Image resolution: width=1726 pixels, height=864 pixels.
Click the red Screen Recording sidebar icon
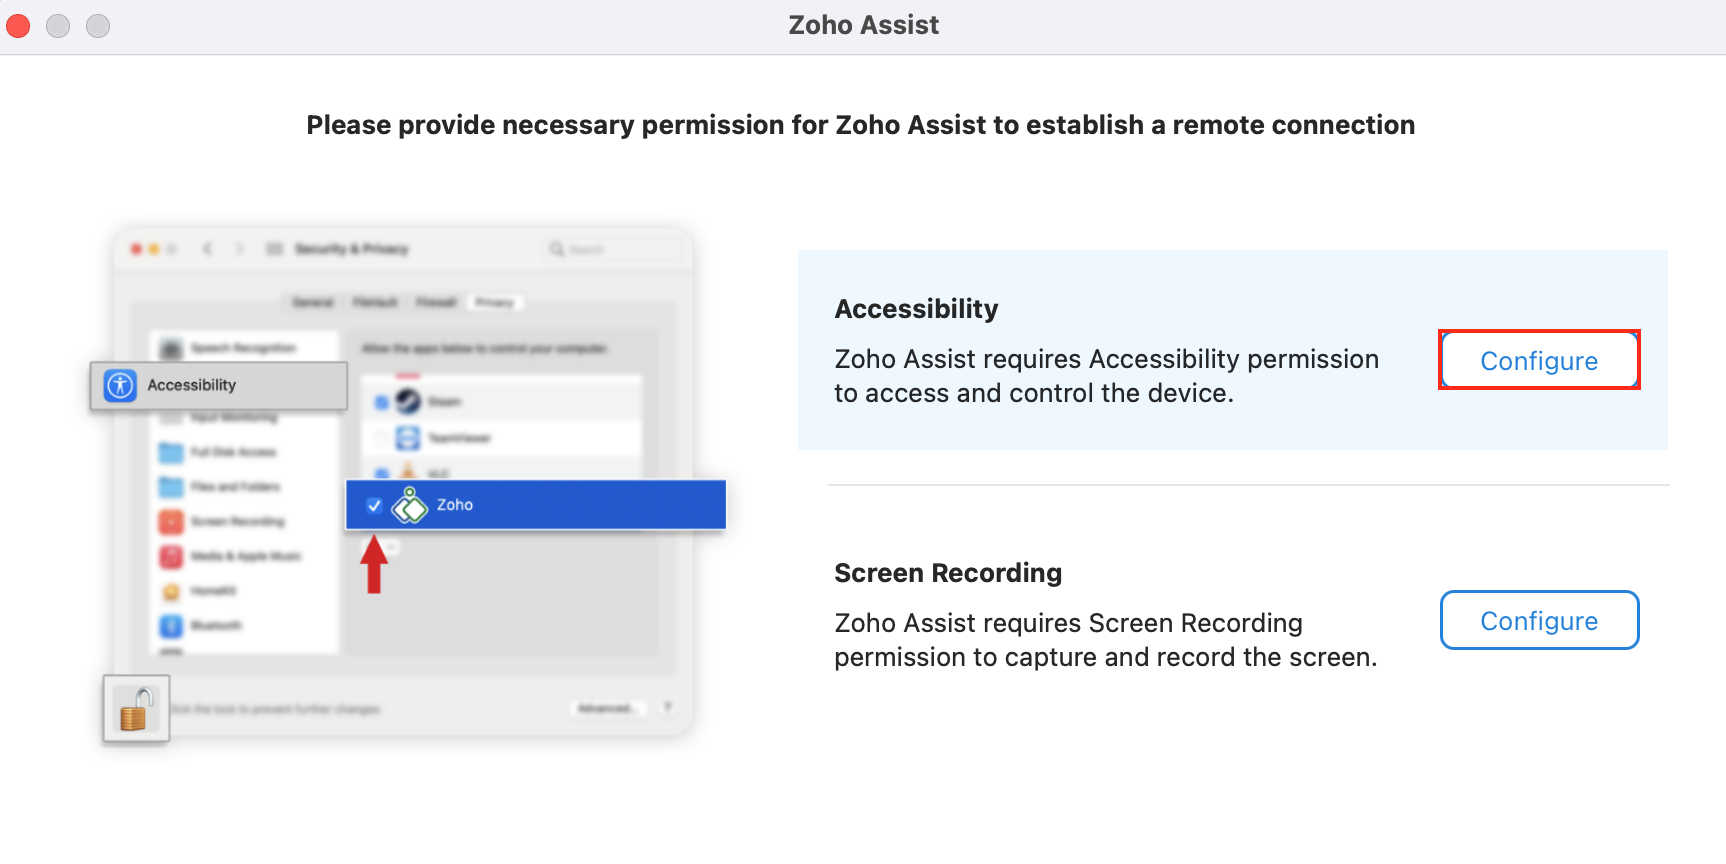171,522
